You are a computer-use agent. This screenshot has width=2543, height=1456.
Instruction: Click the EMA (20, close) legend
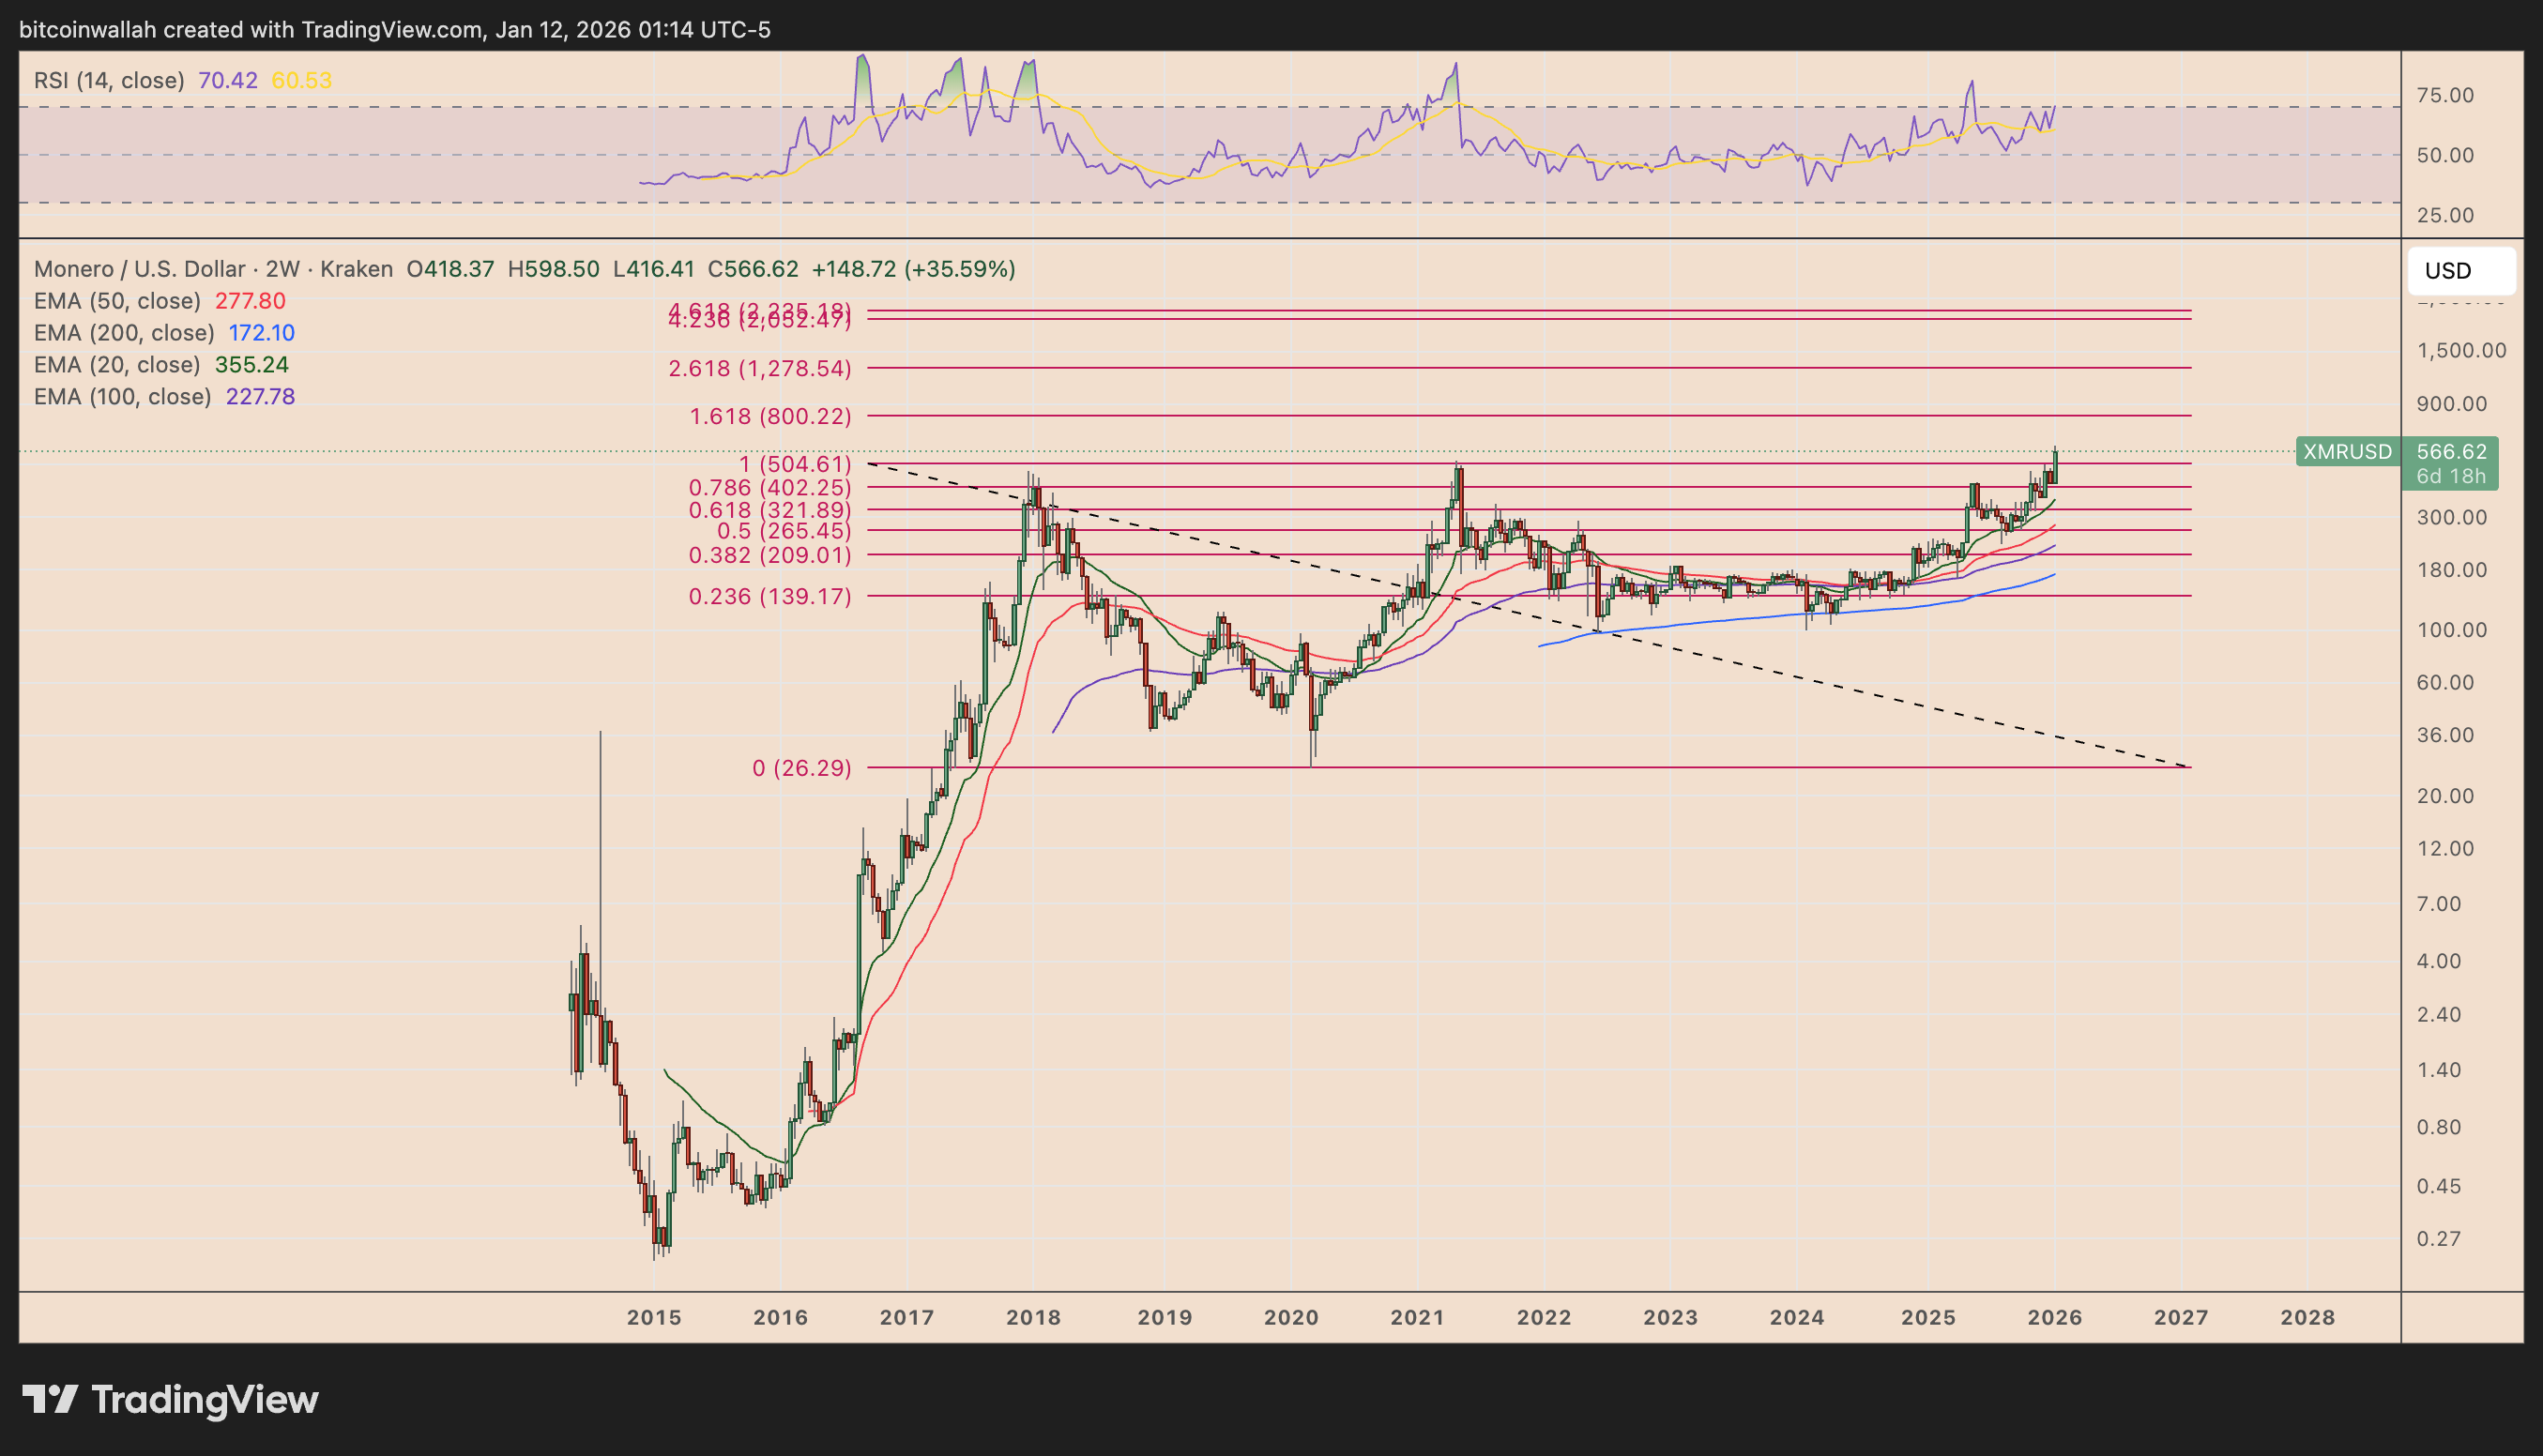click(x=117, y=365)
